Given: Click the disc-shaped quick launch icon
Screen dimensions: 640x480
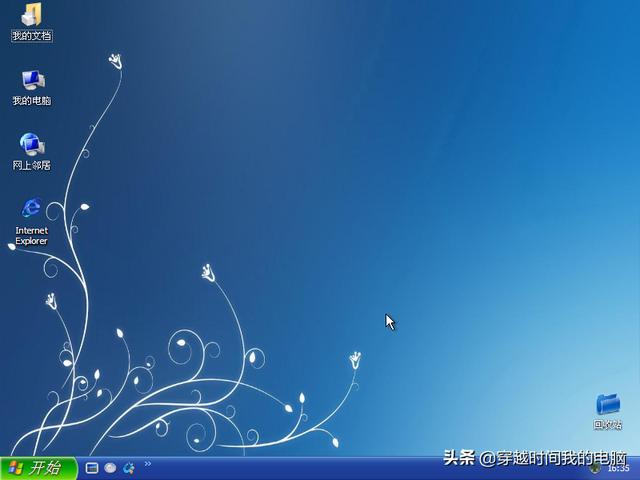Looking at the screenshot, I should point(110,468).
